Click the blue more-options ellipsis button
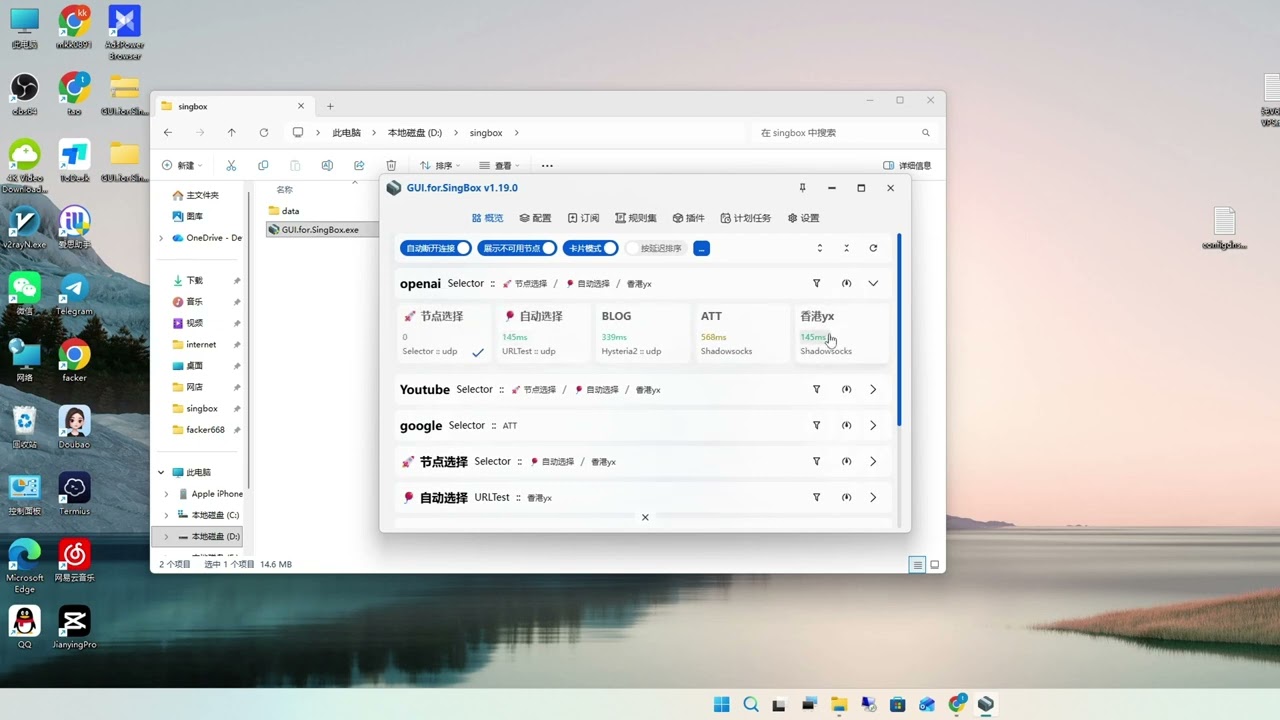This screenshot has height=720, width=1280. pos(701,248)
